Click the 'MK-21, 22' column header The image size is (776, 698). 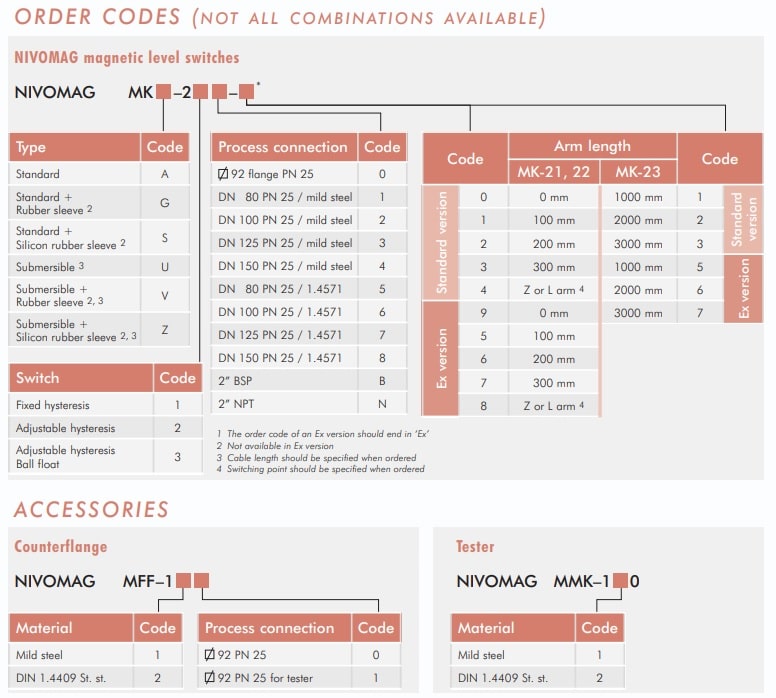tap(554, 172)
